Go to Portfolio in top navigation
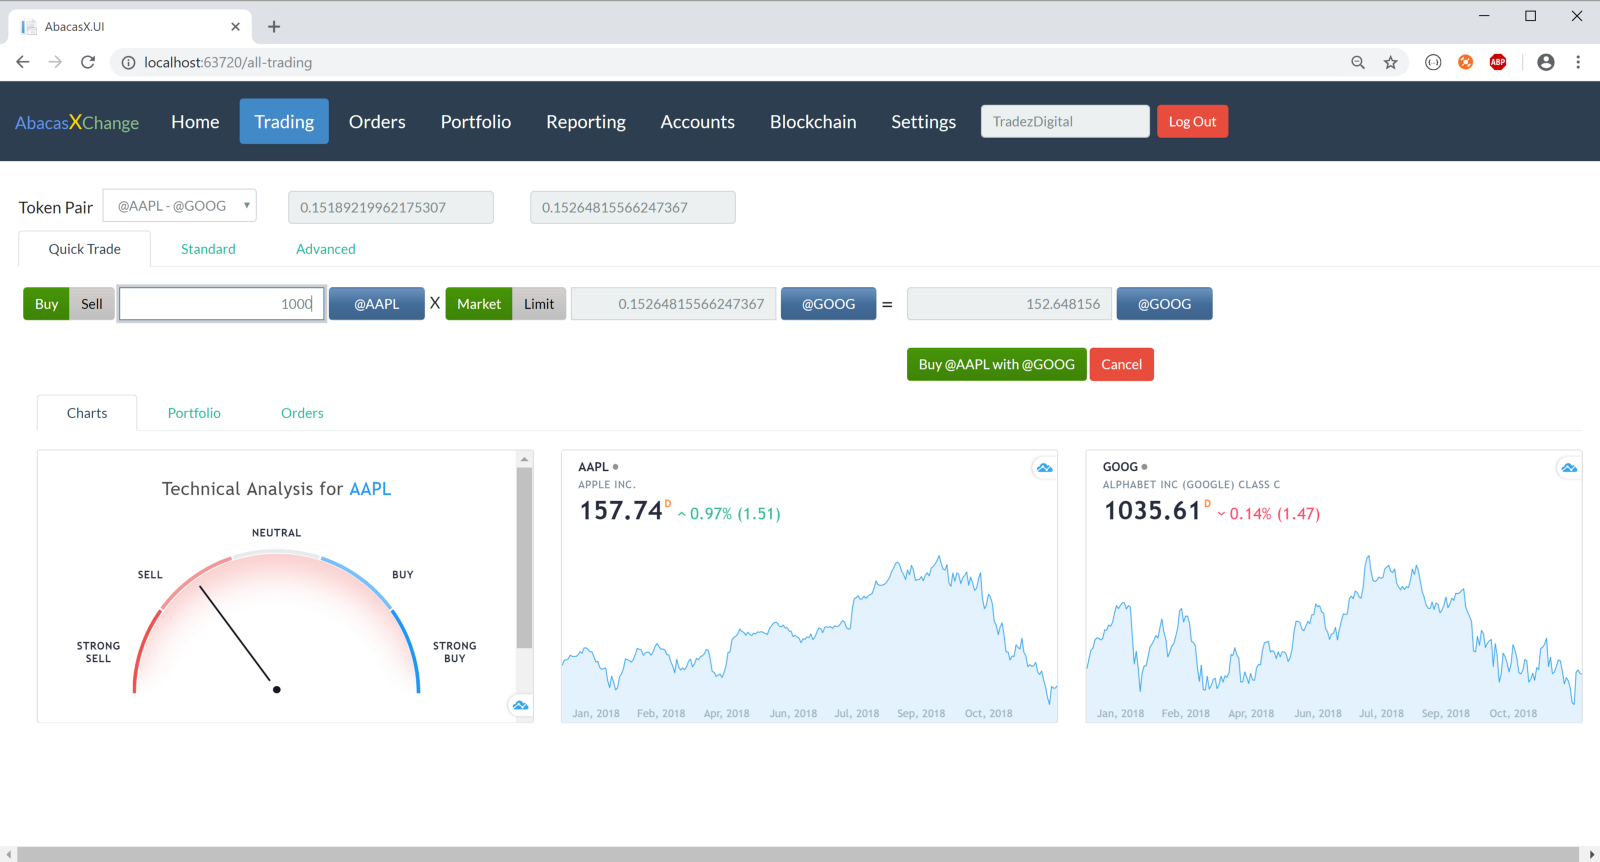This screenshot has width=1600, height=862. pyautogui.click(x=476, y=122)
